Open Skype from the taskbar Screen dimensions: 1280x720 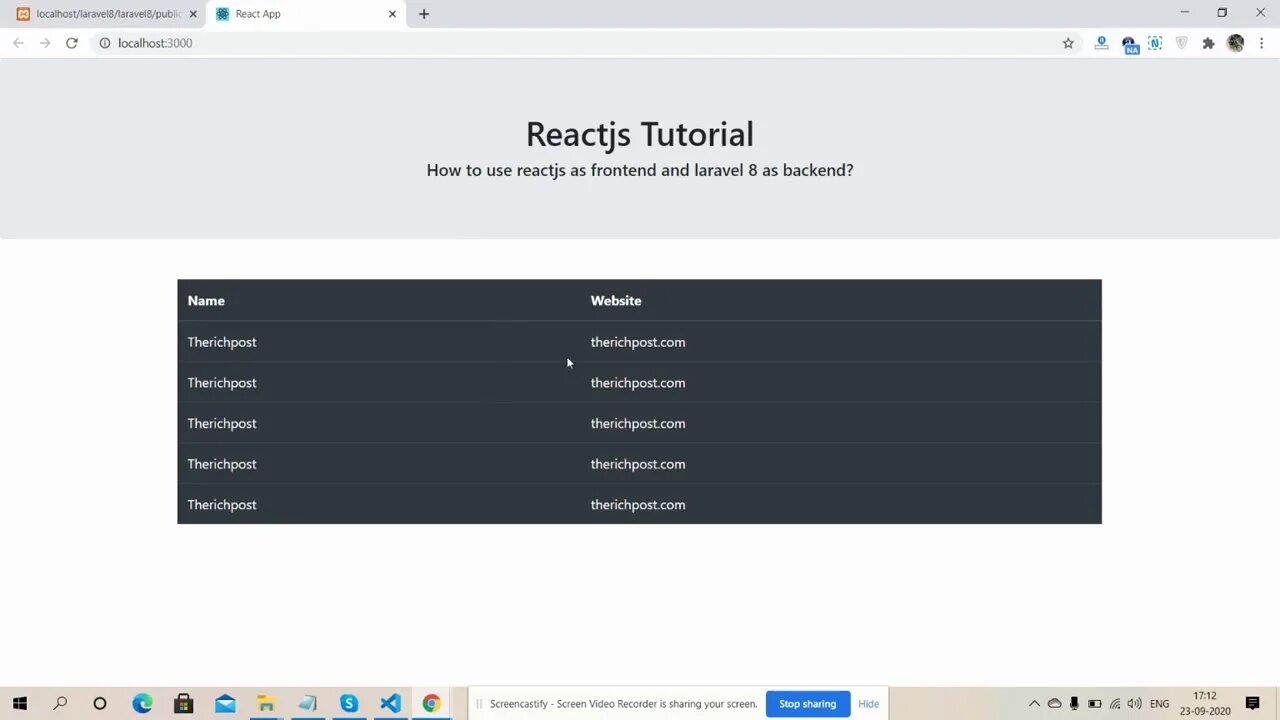click(x=349, y=704)
